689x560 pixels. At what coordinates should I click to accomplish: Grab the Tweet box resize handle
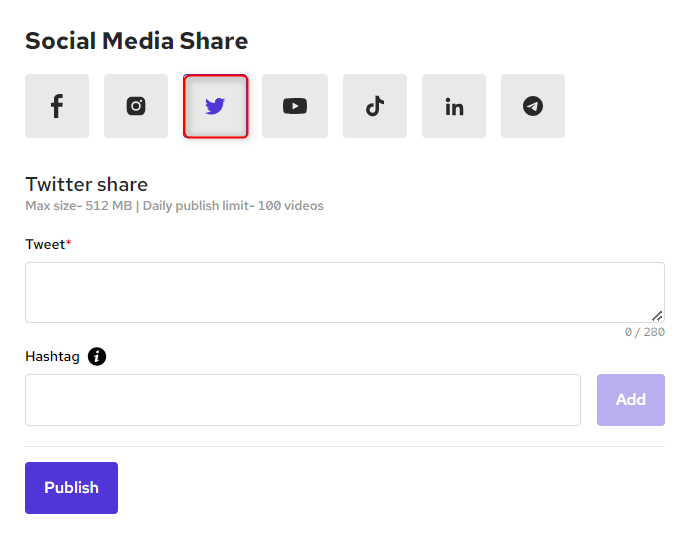click(657, 315)
